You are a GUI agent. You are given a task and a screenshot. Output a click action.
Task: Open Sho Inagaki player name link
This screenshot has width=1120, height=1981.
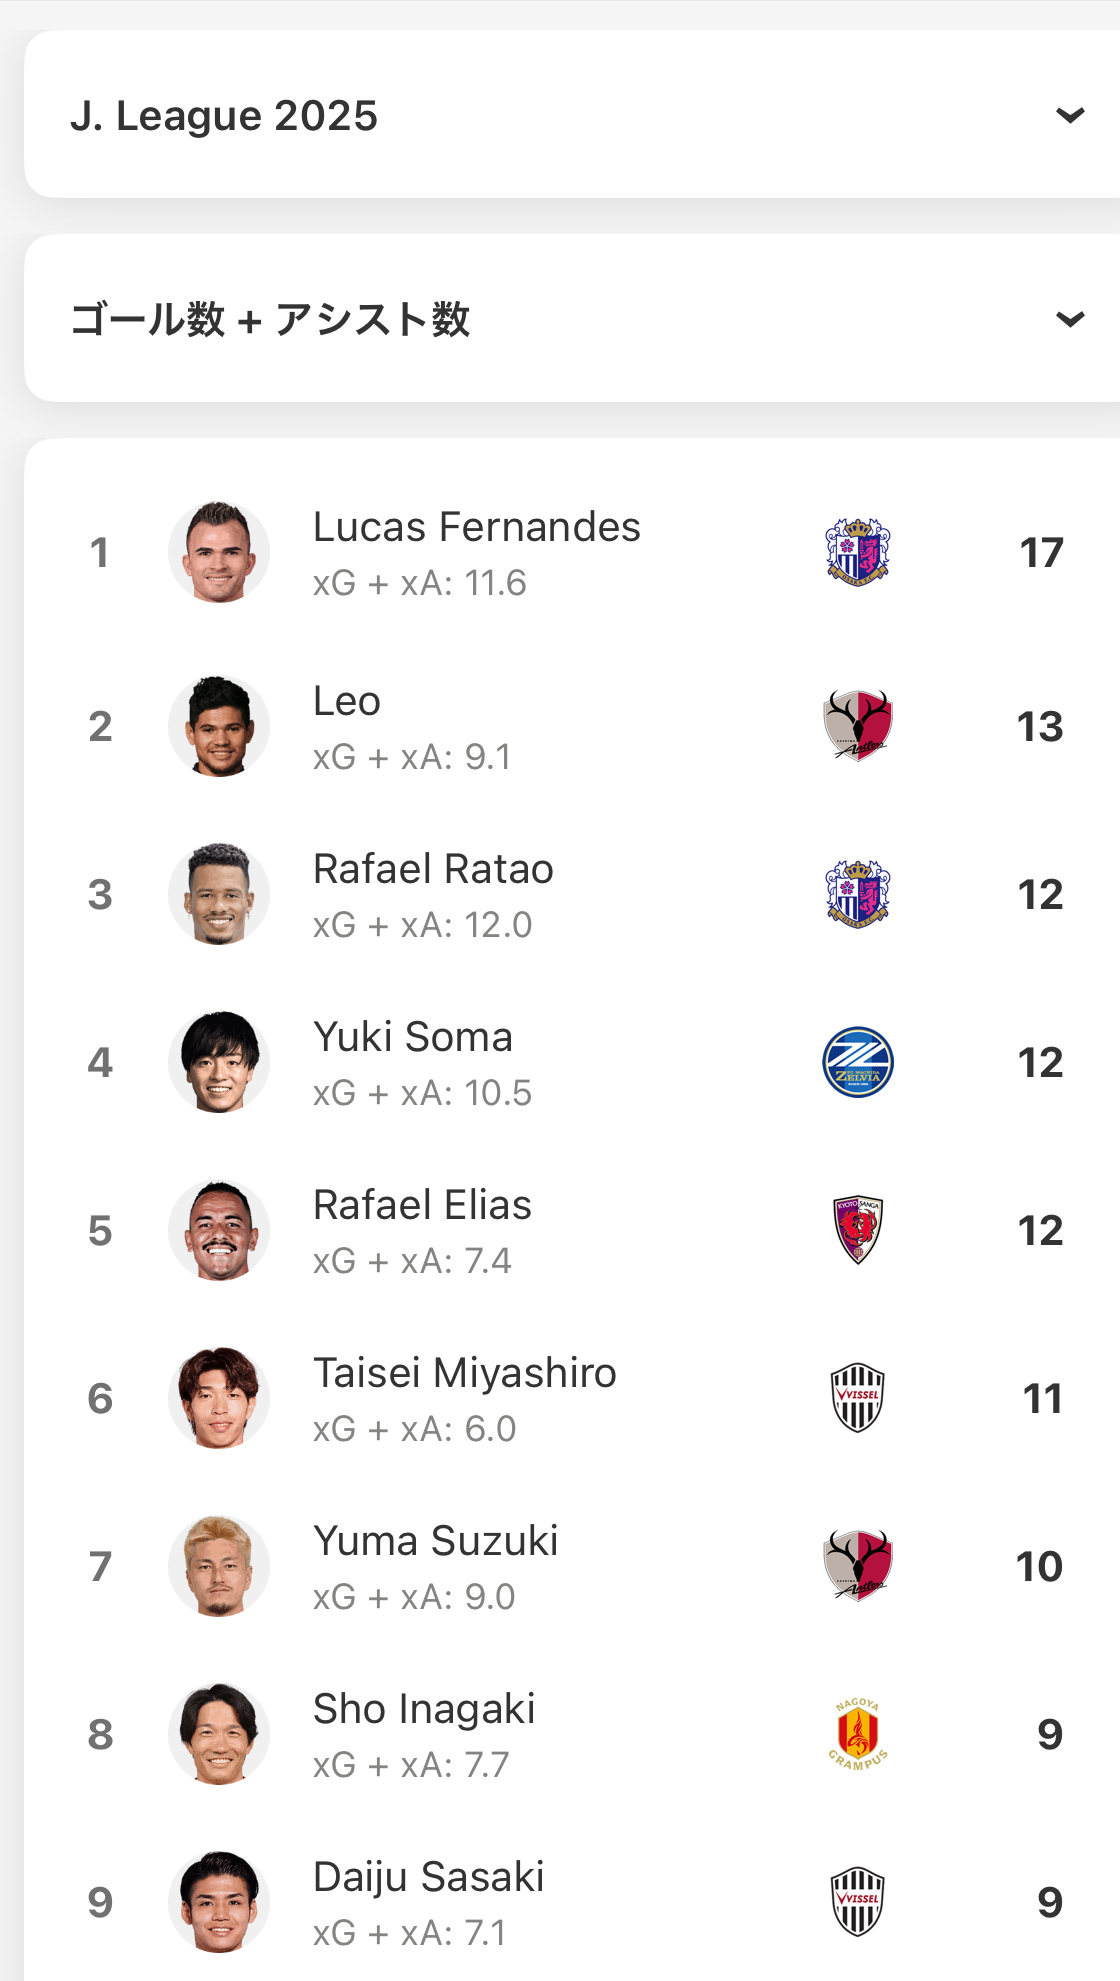pos(424,1709)
